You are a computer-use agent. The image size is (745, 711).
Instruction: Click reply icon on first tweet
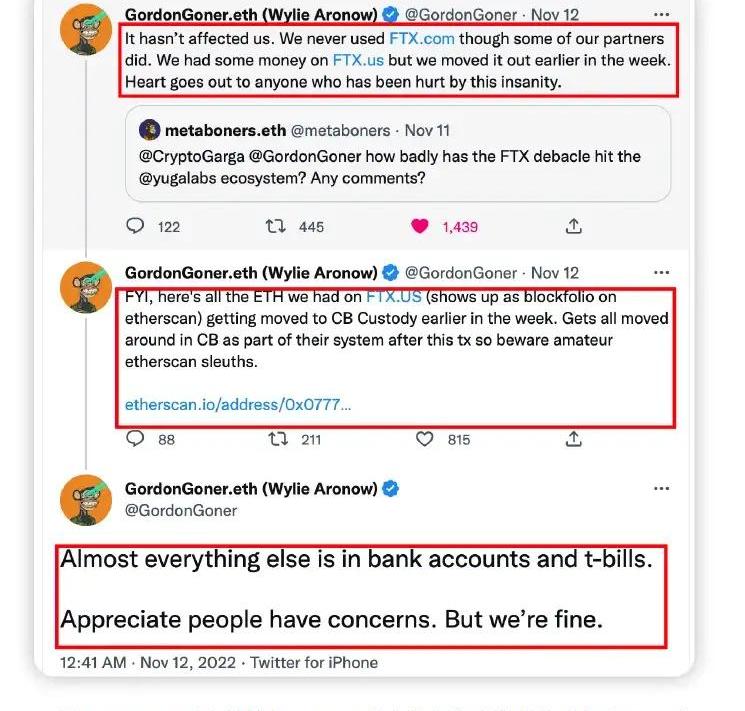(136, 227)
